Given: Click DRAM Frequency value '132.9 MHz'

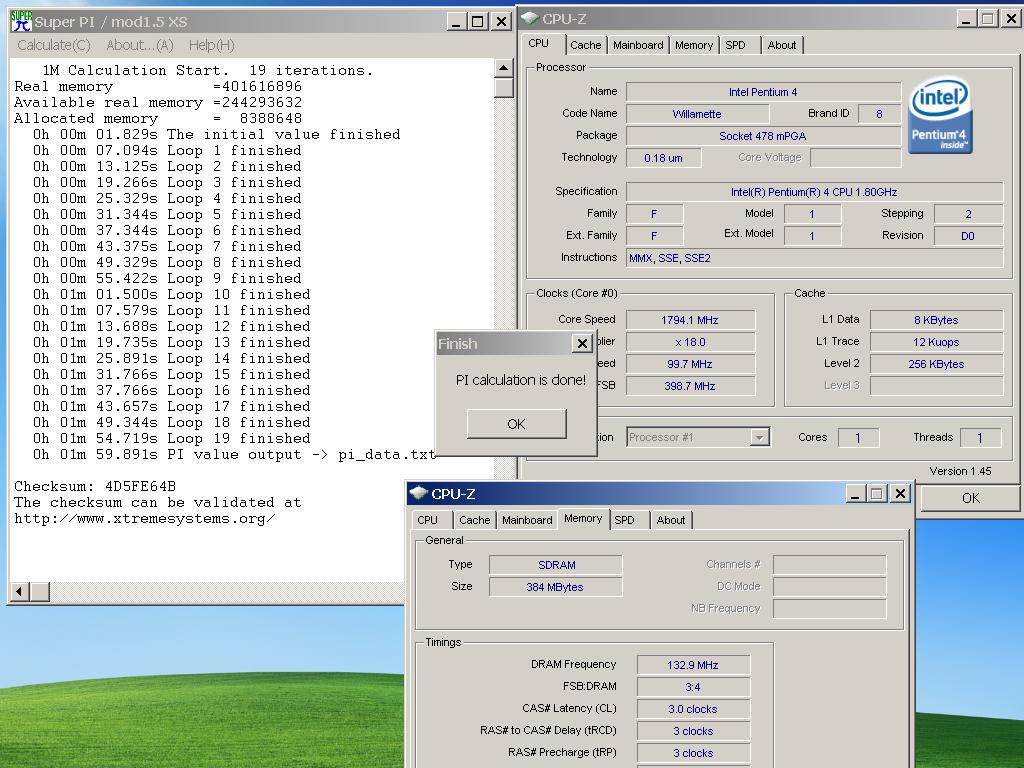Looking at the screenshot, I should [x=693, y=665].
